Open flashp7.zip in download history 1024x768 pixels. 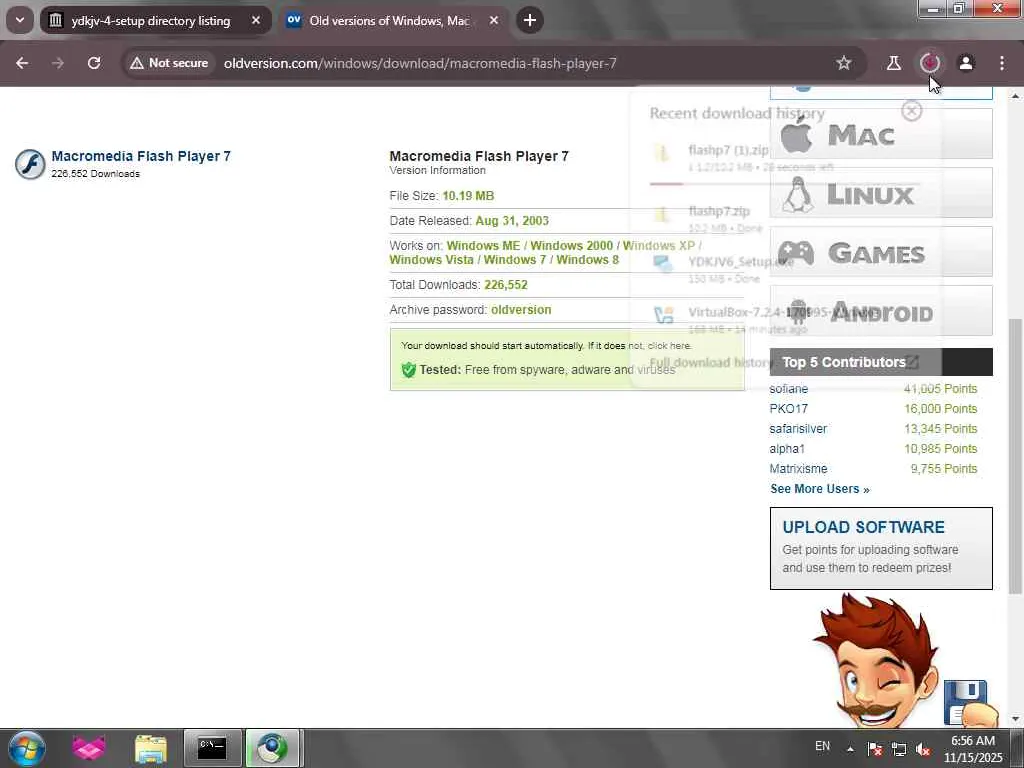pyautogui.click(x=784, y=219)
